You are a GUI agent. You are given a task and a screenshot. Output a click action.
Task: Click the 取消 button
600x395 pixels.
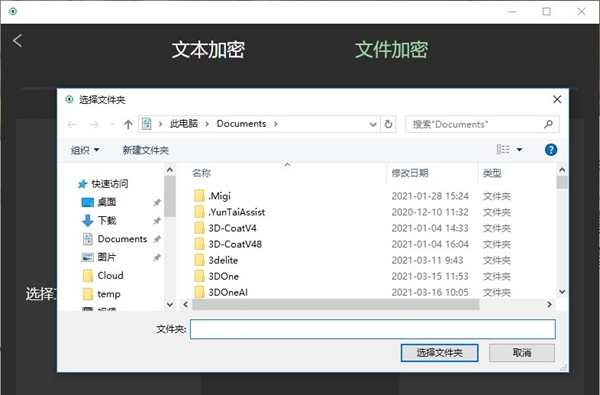click(x=522, y=353)
